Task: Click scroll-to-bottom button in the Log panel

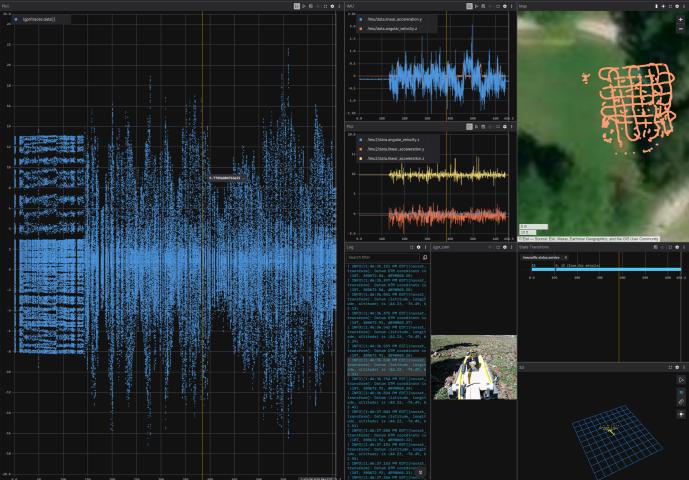Action: (420, 473)
